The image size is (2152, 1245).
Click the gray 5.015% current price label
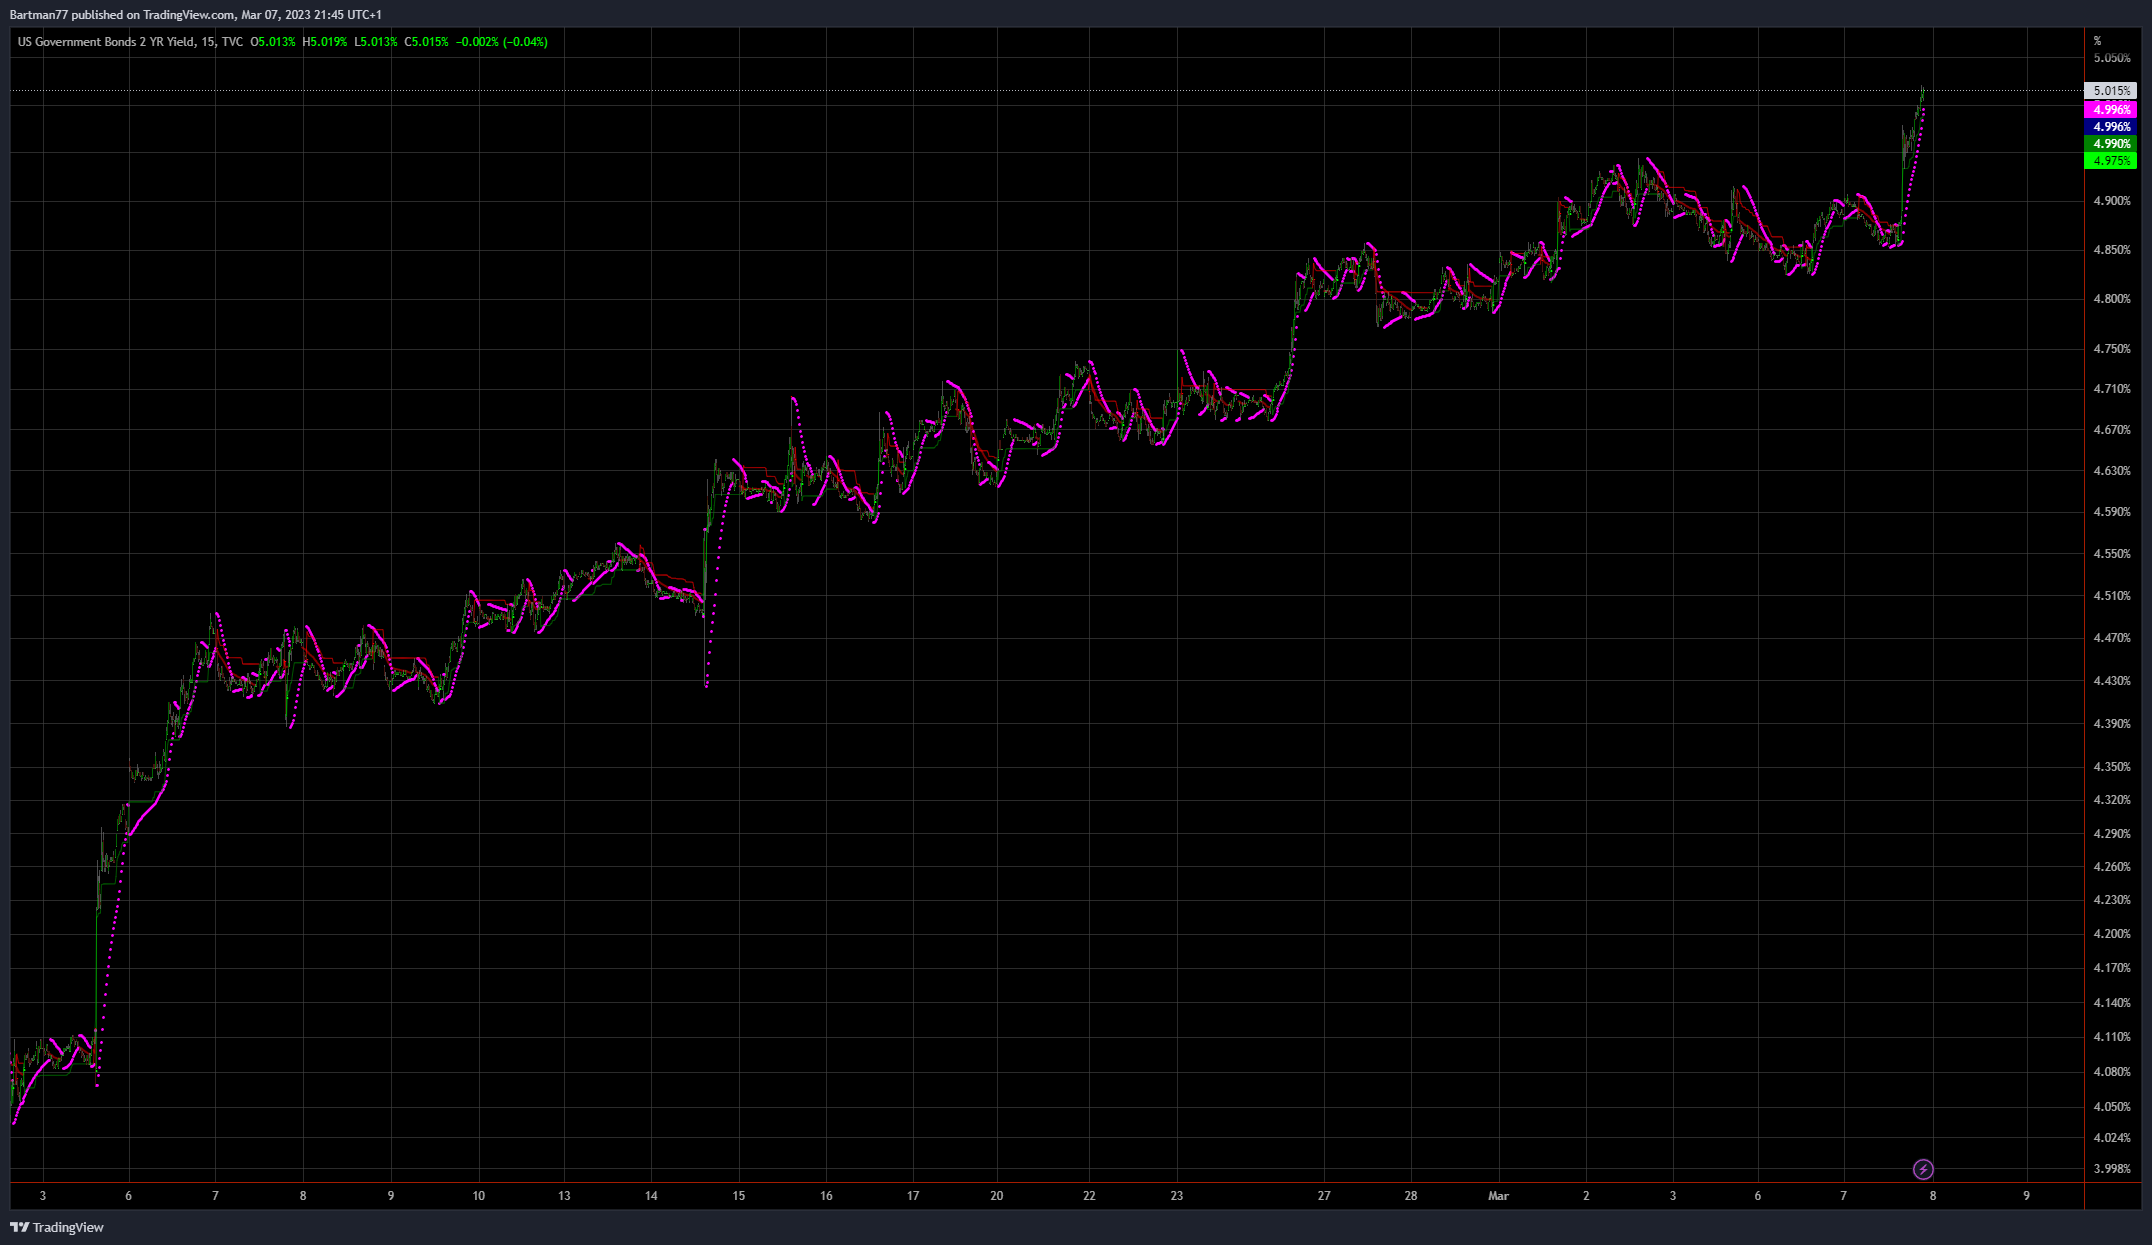2111,91
